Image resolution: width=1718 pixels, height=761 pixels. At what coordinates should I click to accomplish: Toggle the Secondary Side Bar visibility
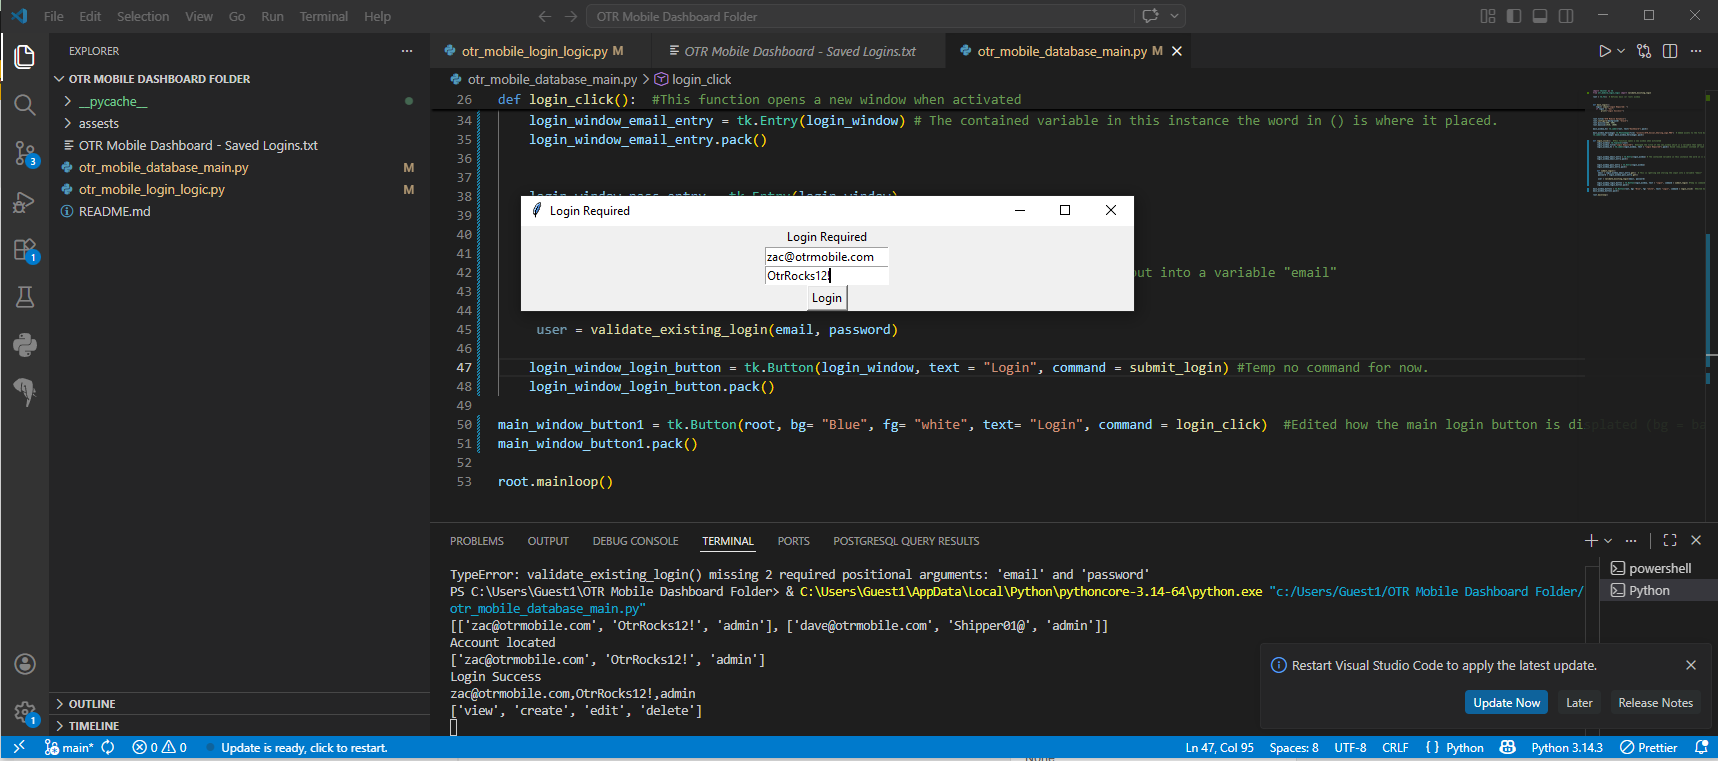pos(1566,16)
